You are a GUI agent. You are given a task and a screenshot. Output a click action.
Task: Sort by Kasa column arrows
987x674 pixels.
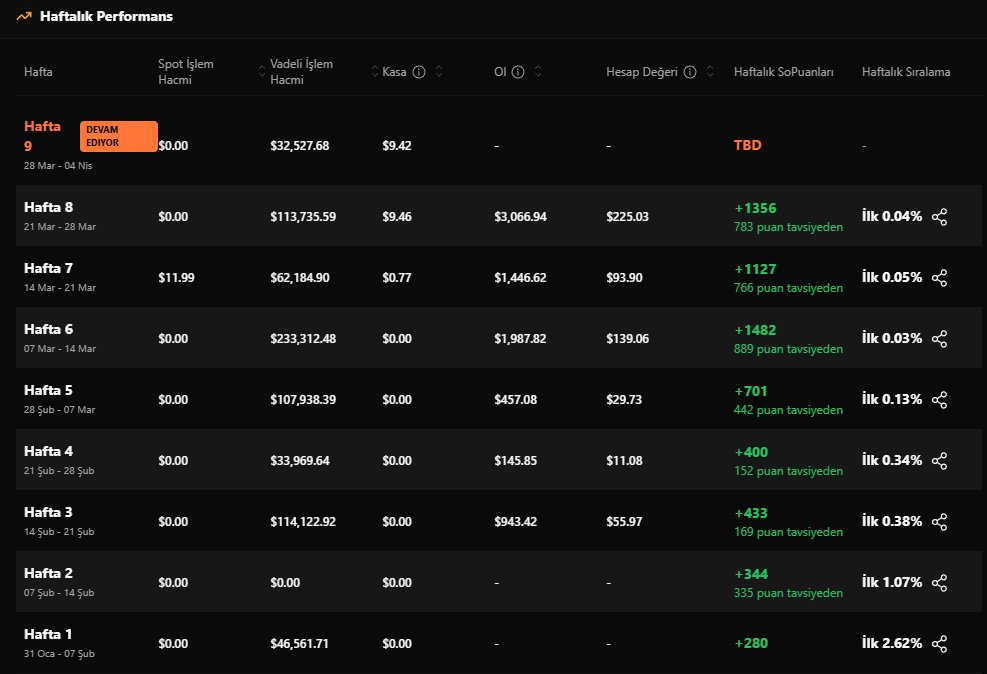439,72
